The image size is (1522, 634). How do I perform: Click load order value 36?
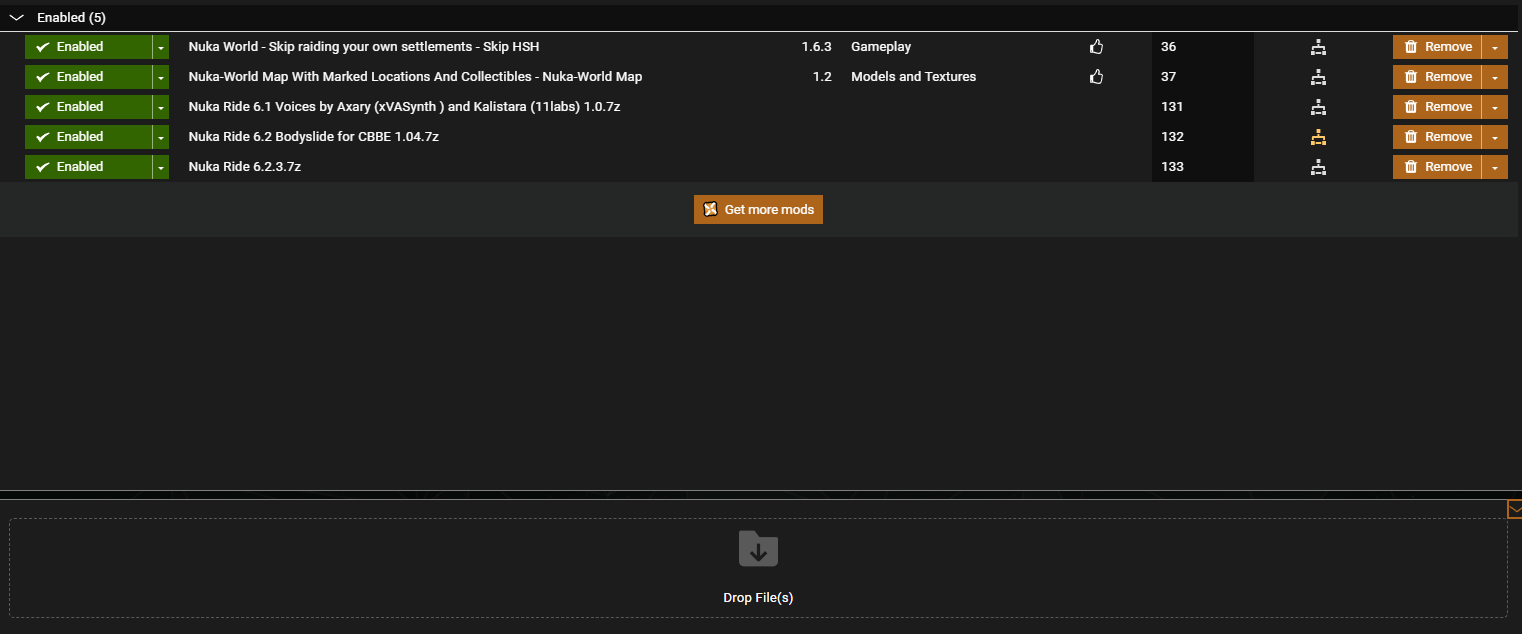pyautogui.click(x=1168, y=47)
